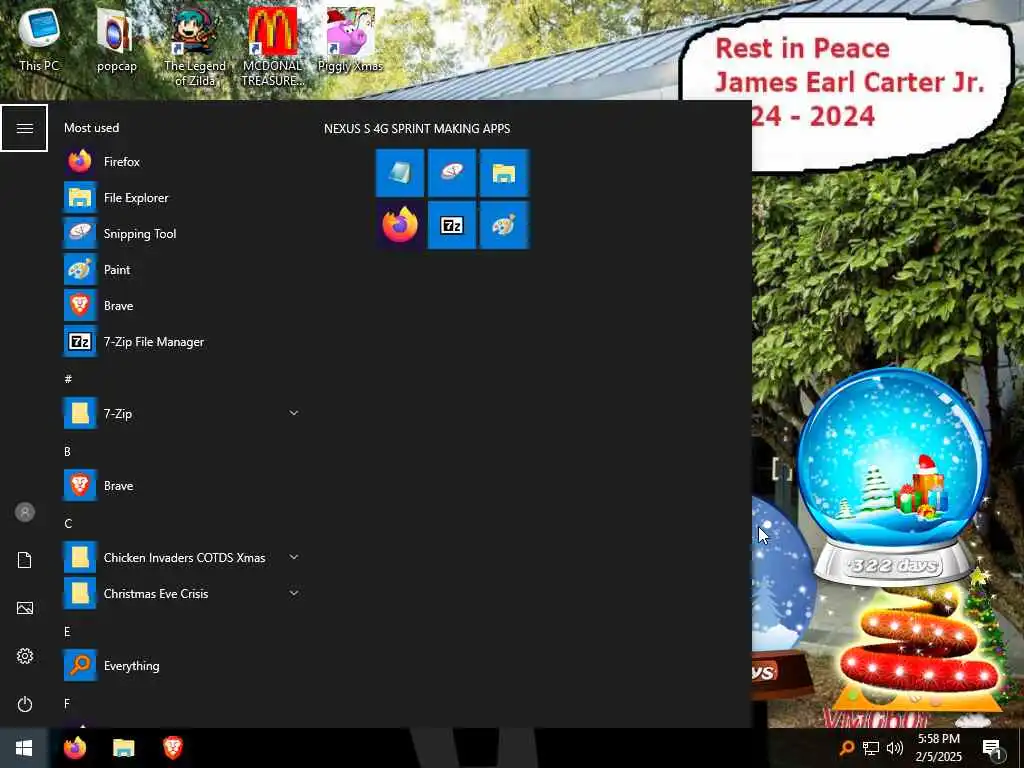Click the network icon in the system tray

[871, 748]
